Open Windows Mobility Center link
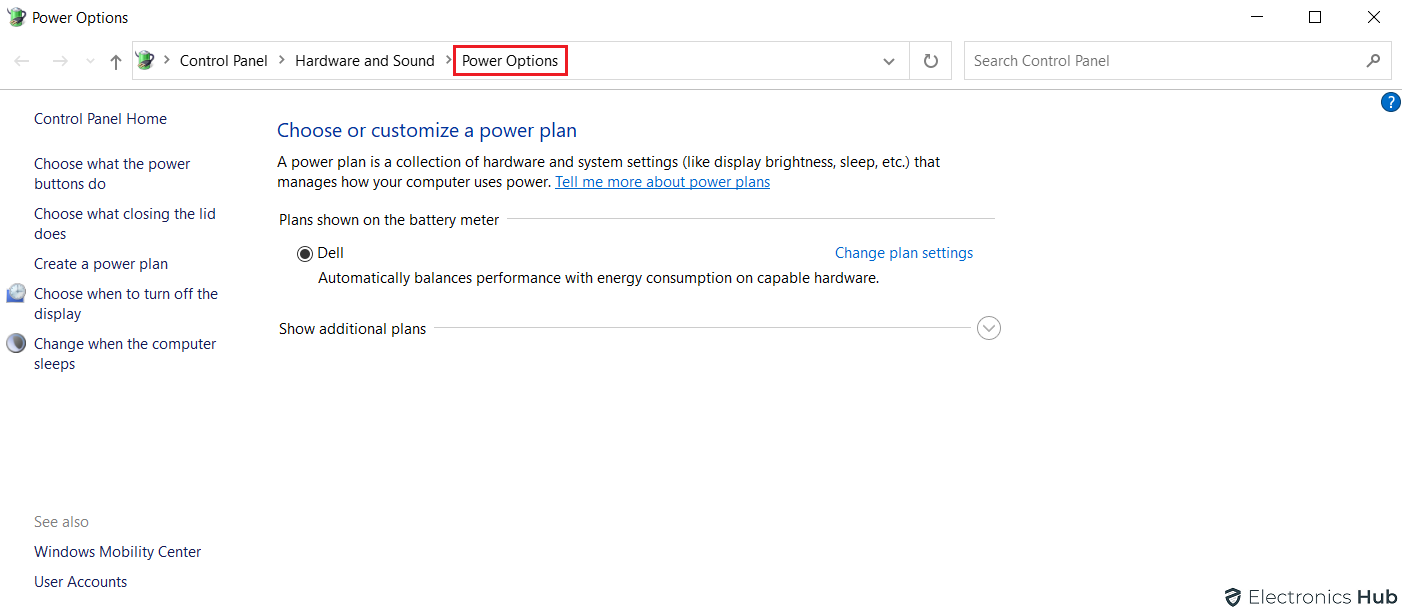The height and width of the screenshot is (611, 1402). pyautogui.click(x=118, y=552)
